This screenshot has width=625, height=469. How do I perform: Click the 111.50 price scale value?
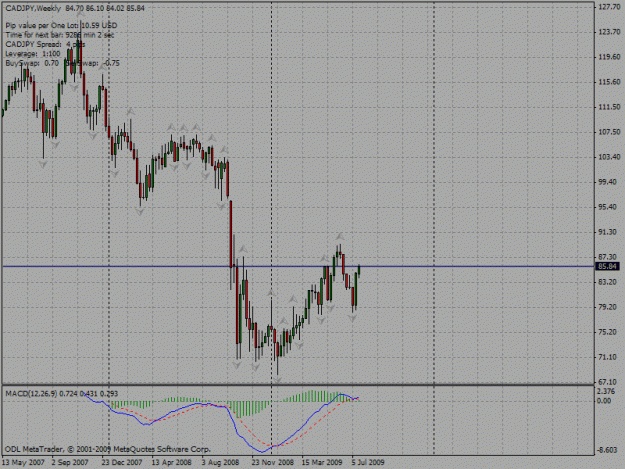tap(609, 107)
